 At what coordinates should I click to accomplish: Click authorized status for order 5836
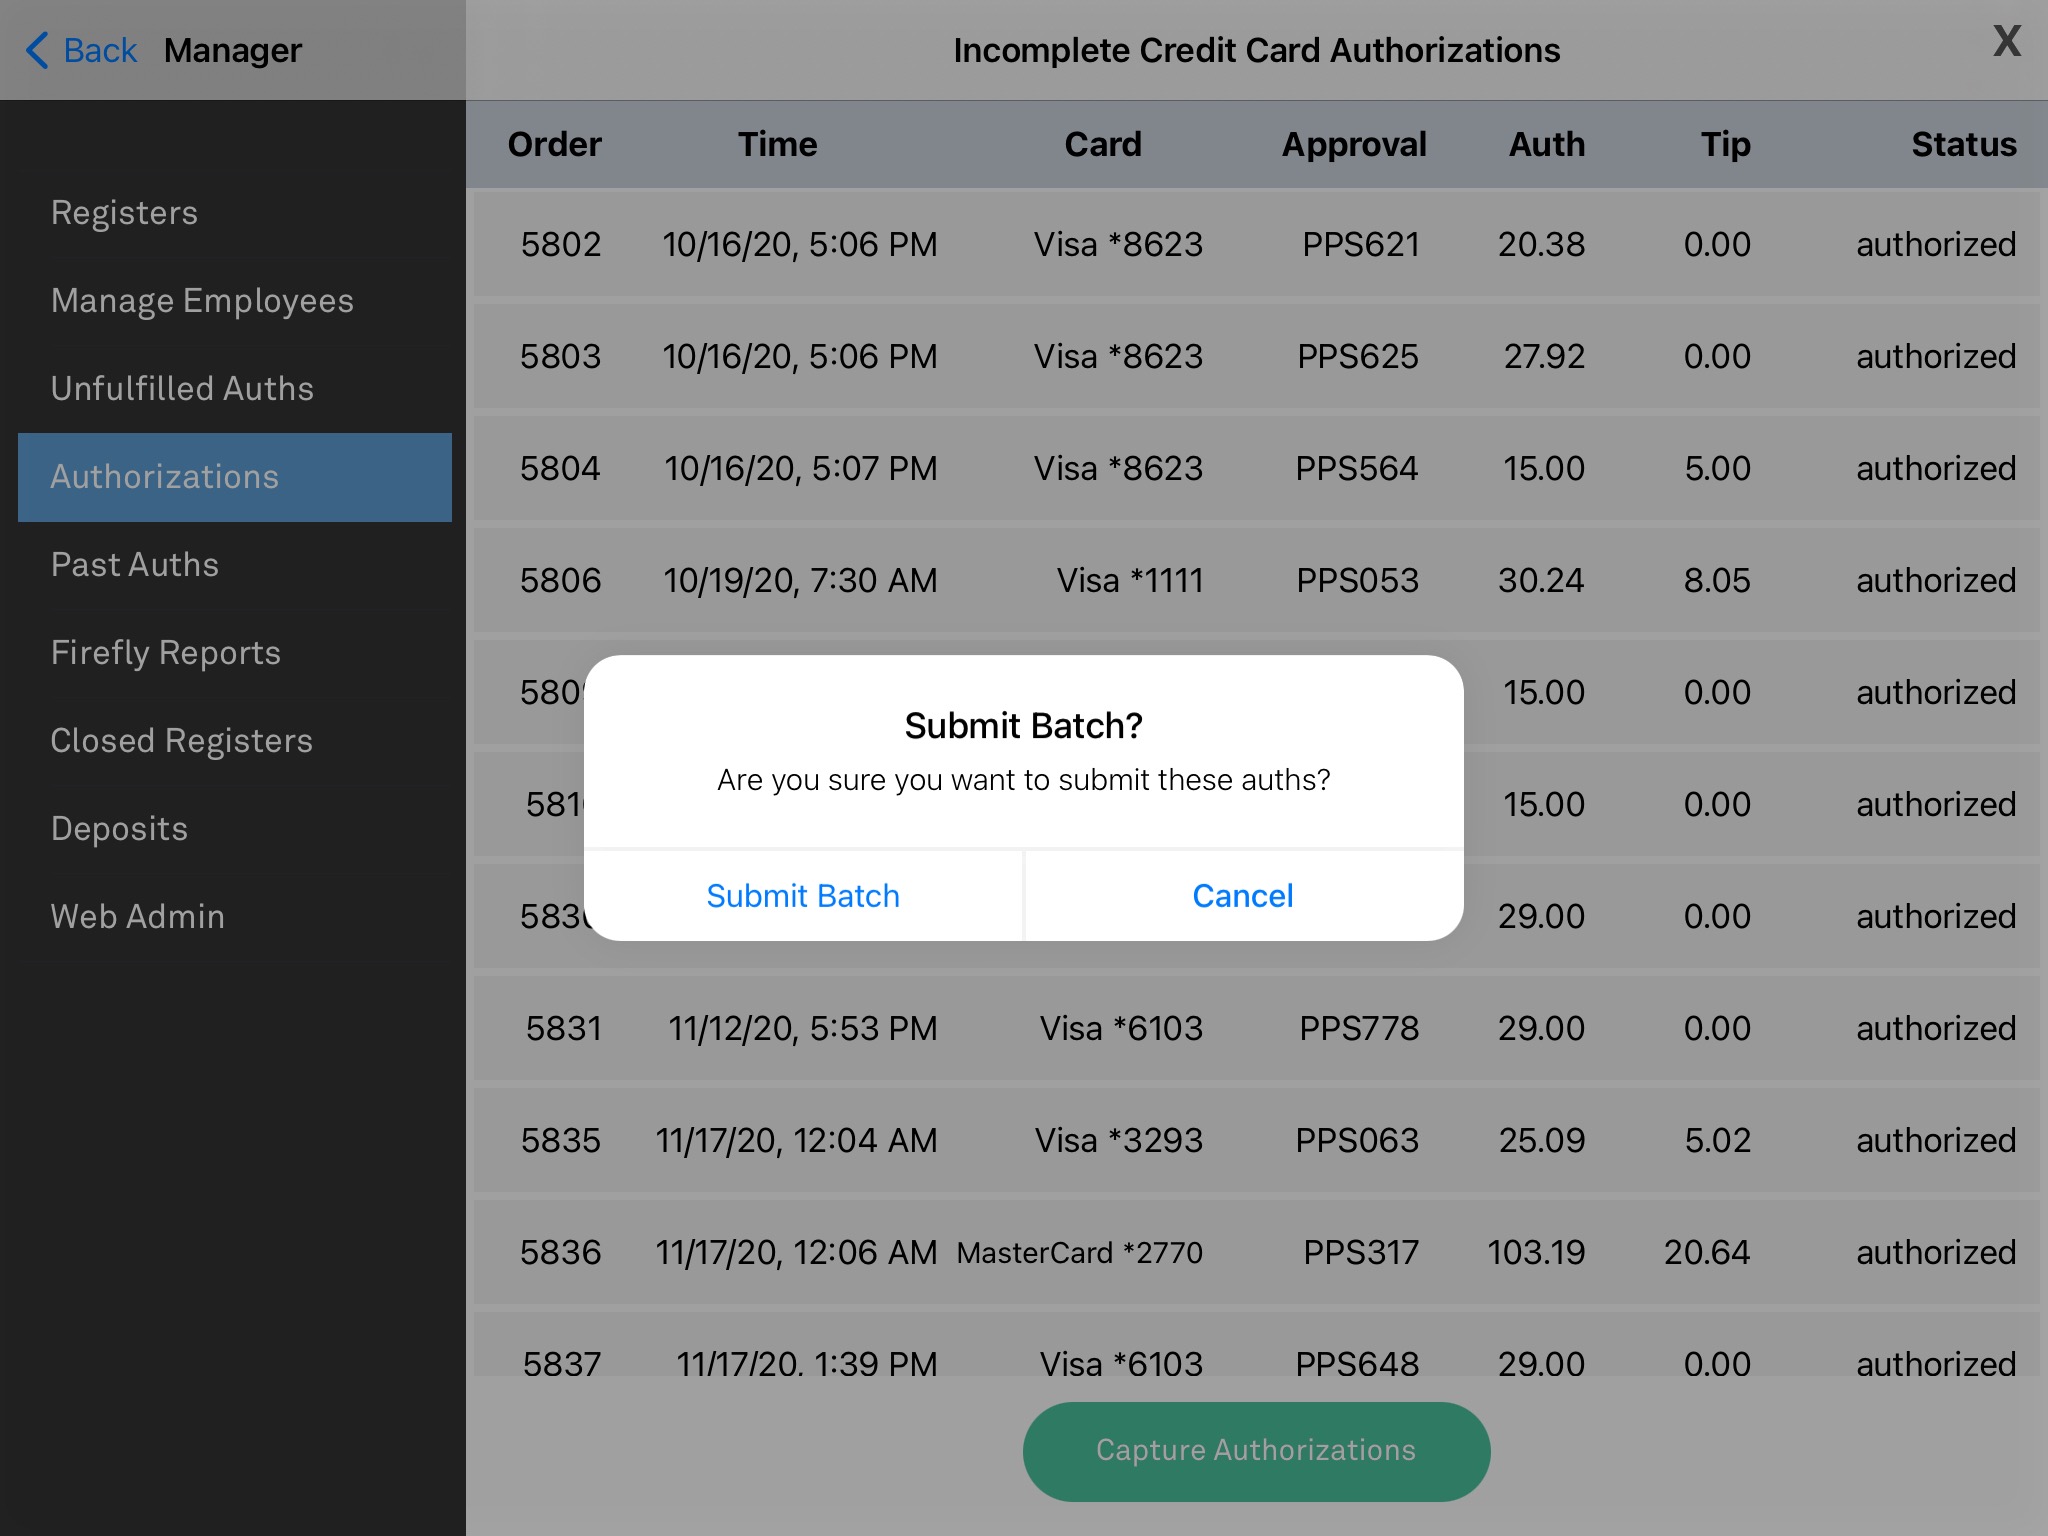tap(1936, 1252)
